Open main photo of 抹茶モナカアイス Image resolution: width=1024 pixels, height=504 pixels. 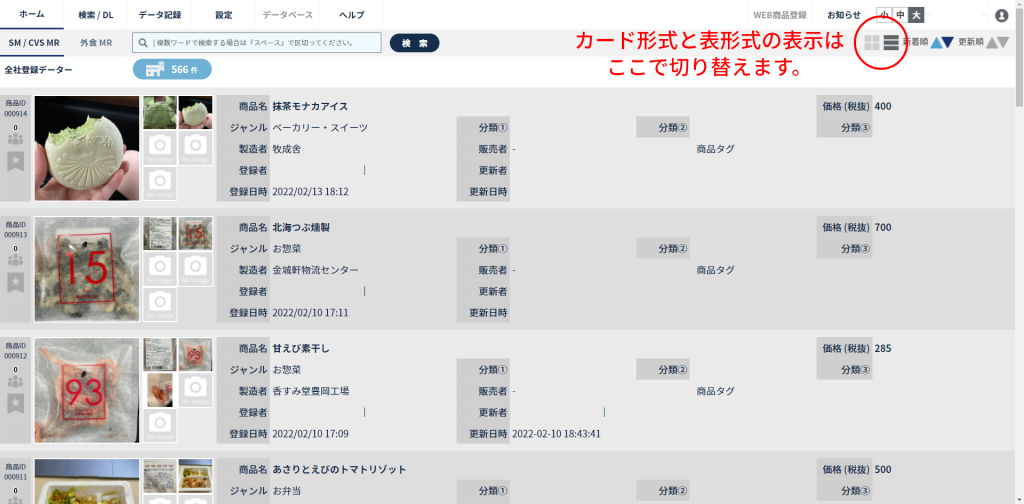(87, 149)
